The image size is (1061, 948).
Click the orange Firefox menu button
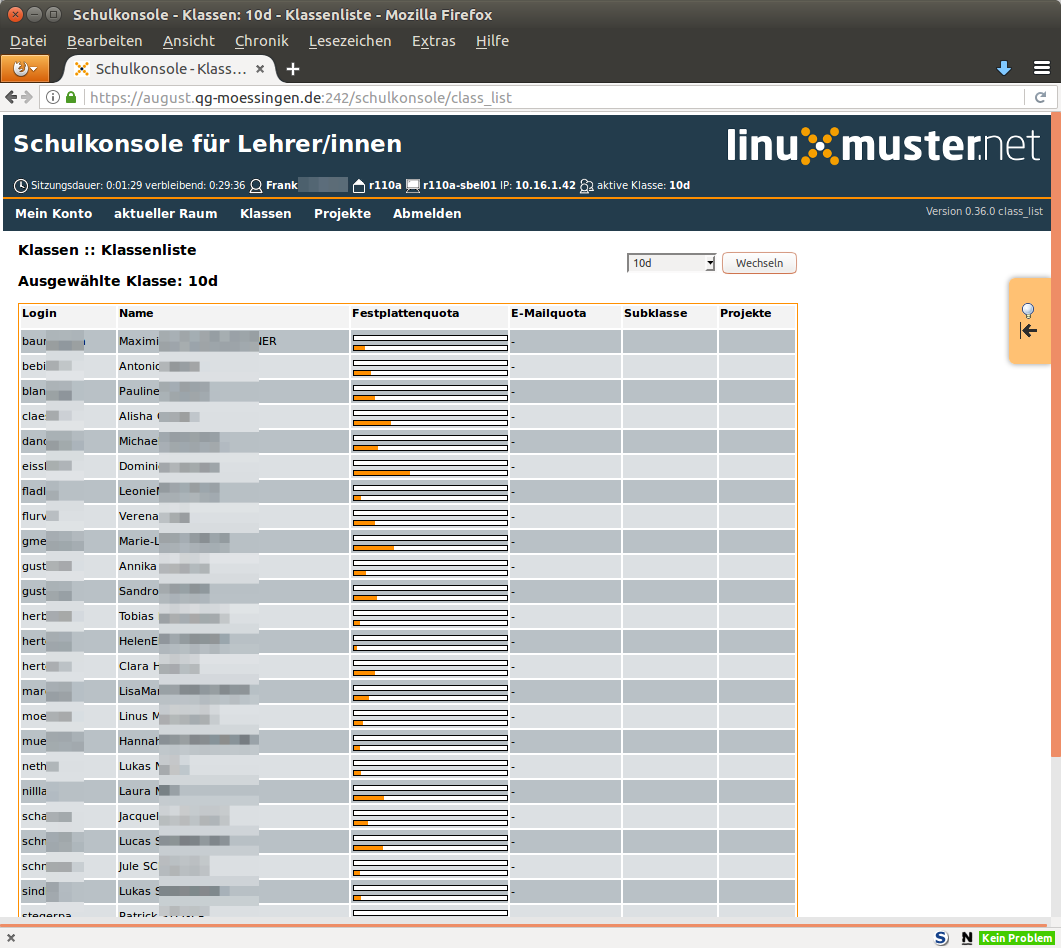[x=25, y=68]
